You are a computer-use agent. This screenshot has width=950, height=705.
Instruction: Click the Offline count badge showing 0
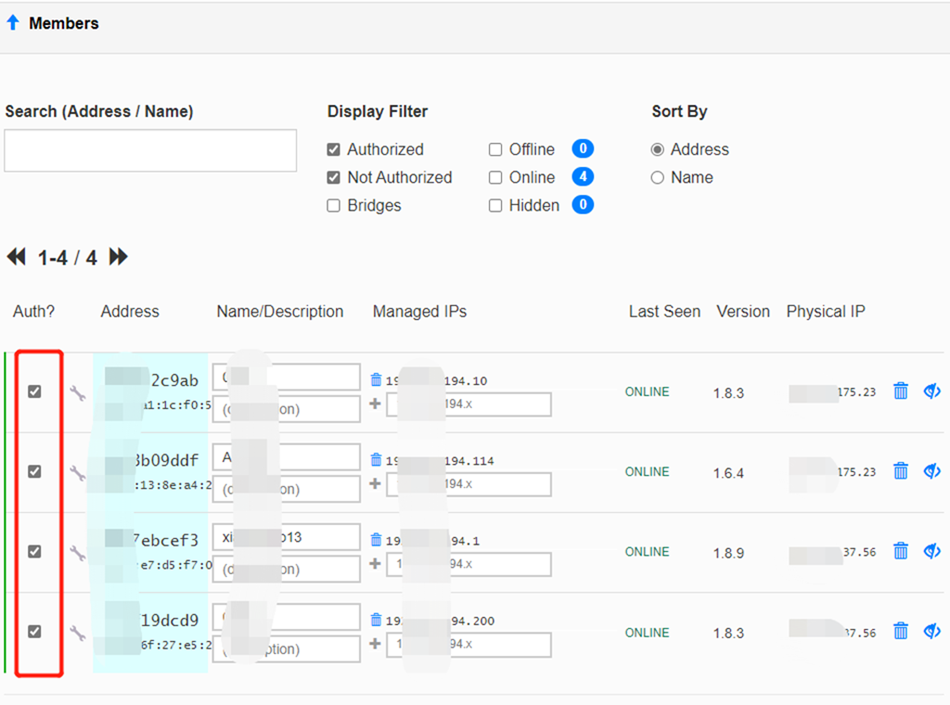coord(583,148)
